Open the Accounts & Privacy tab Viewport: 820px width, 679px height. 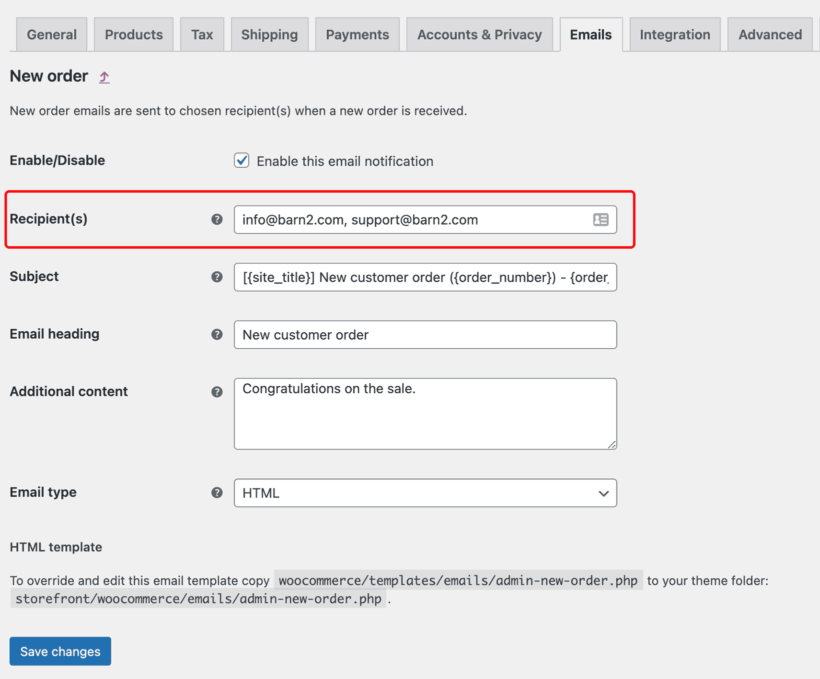click(x=479, y=33)
